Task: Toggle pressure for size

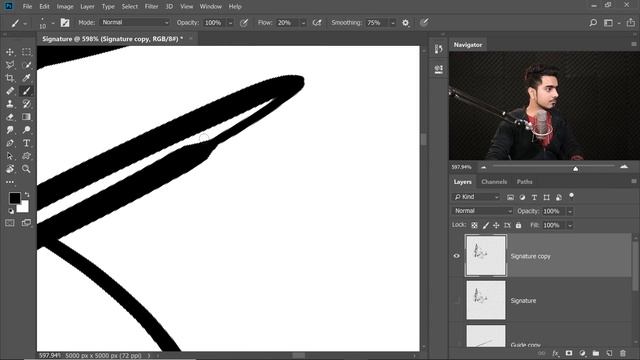Action: tap(424, 23)
